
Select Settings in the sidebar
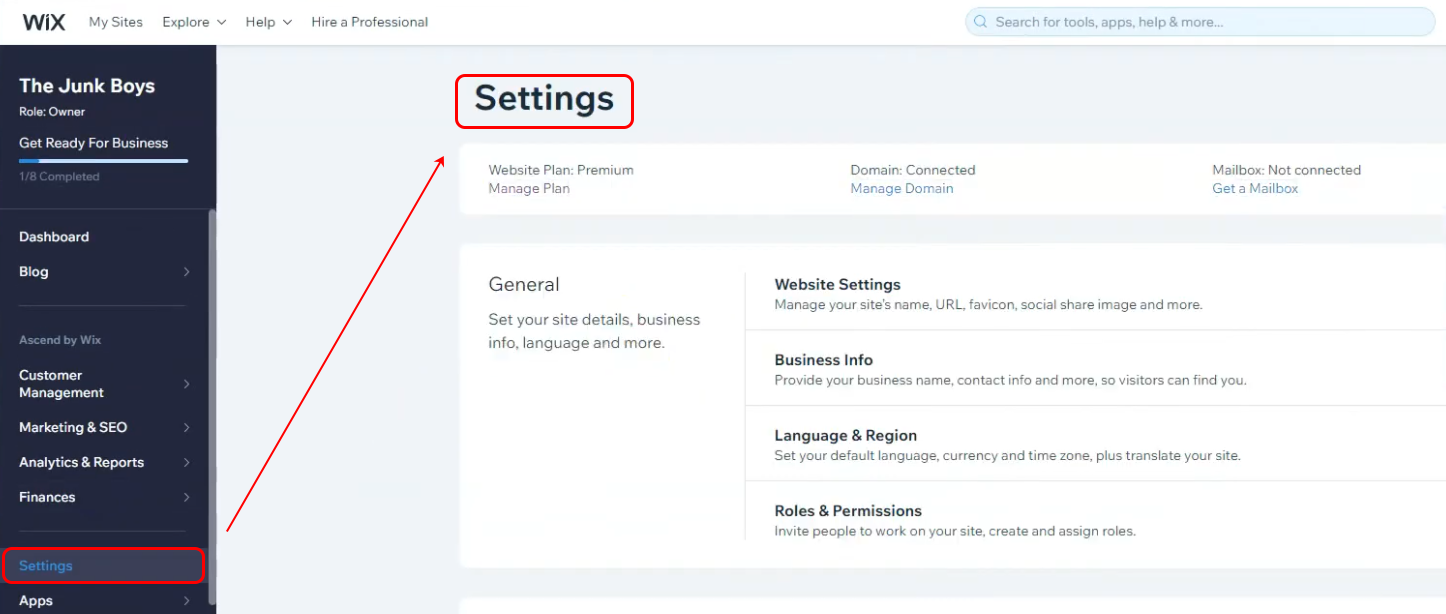[46, 566]
